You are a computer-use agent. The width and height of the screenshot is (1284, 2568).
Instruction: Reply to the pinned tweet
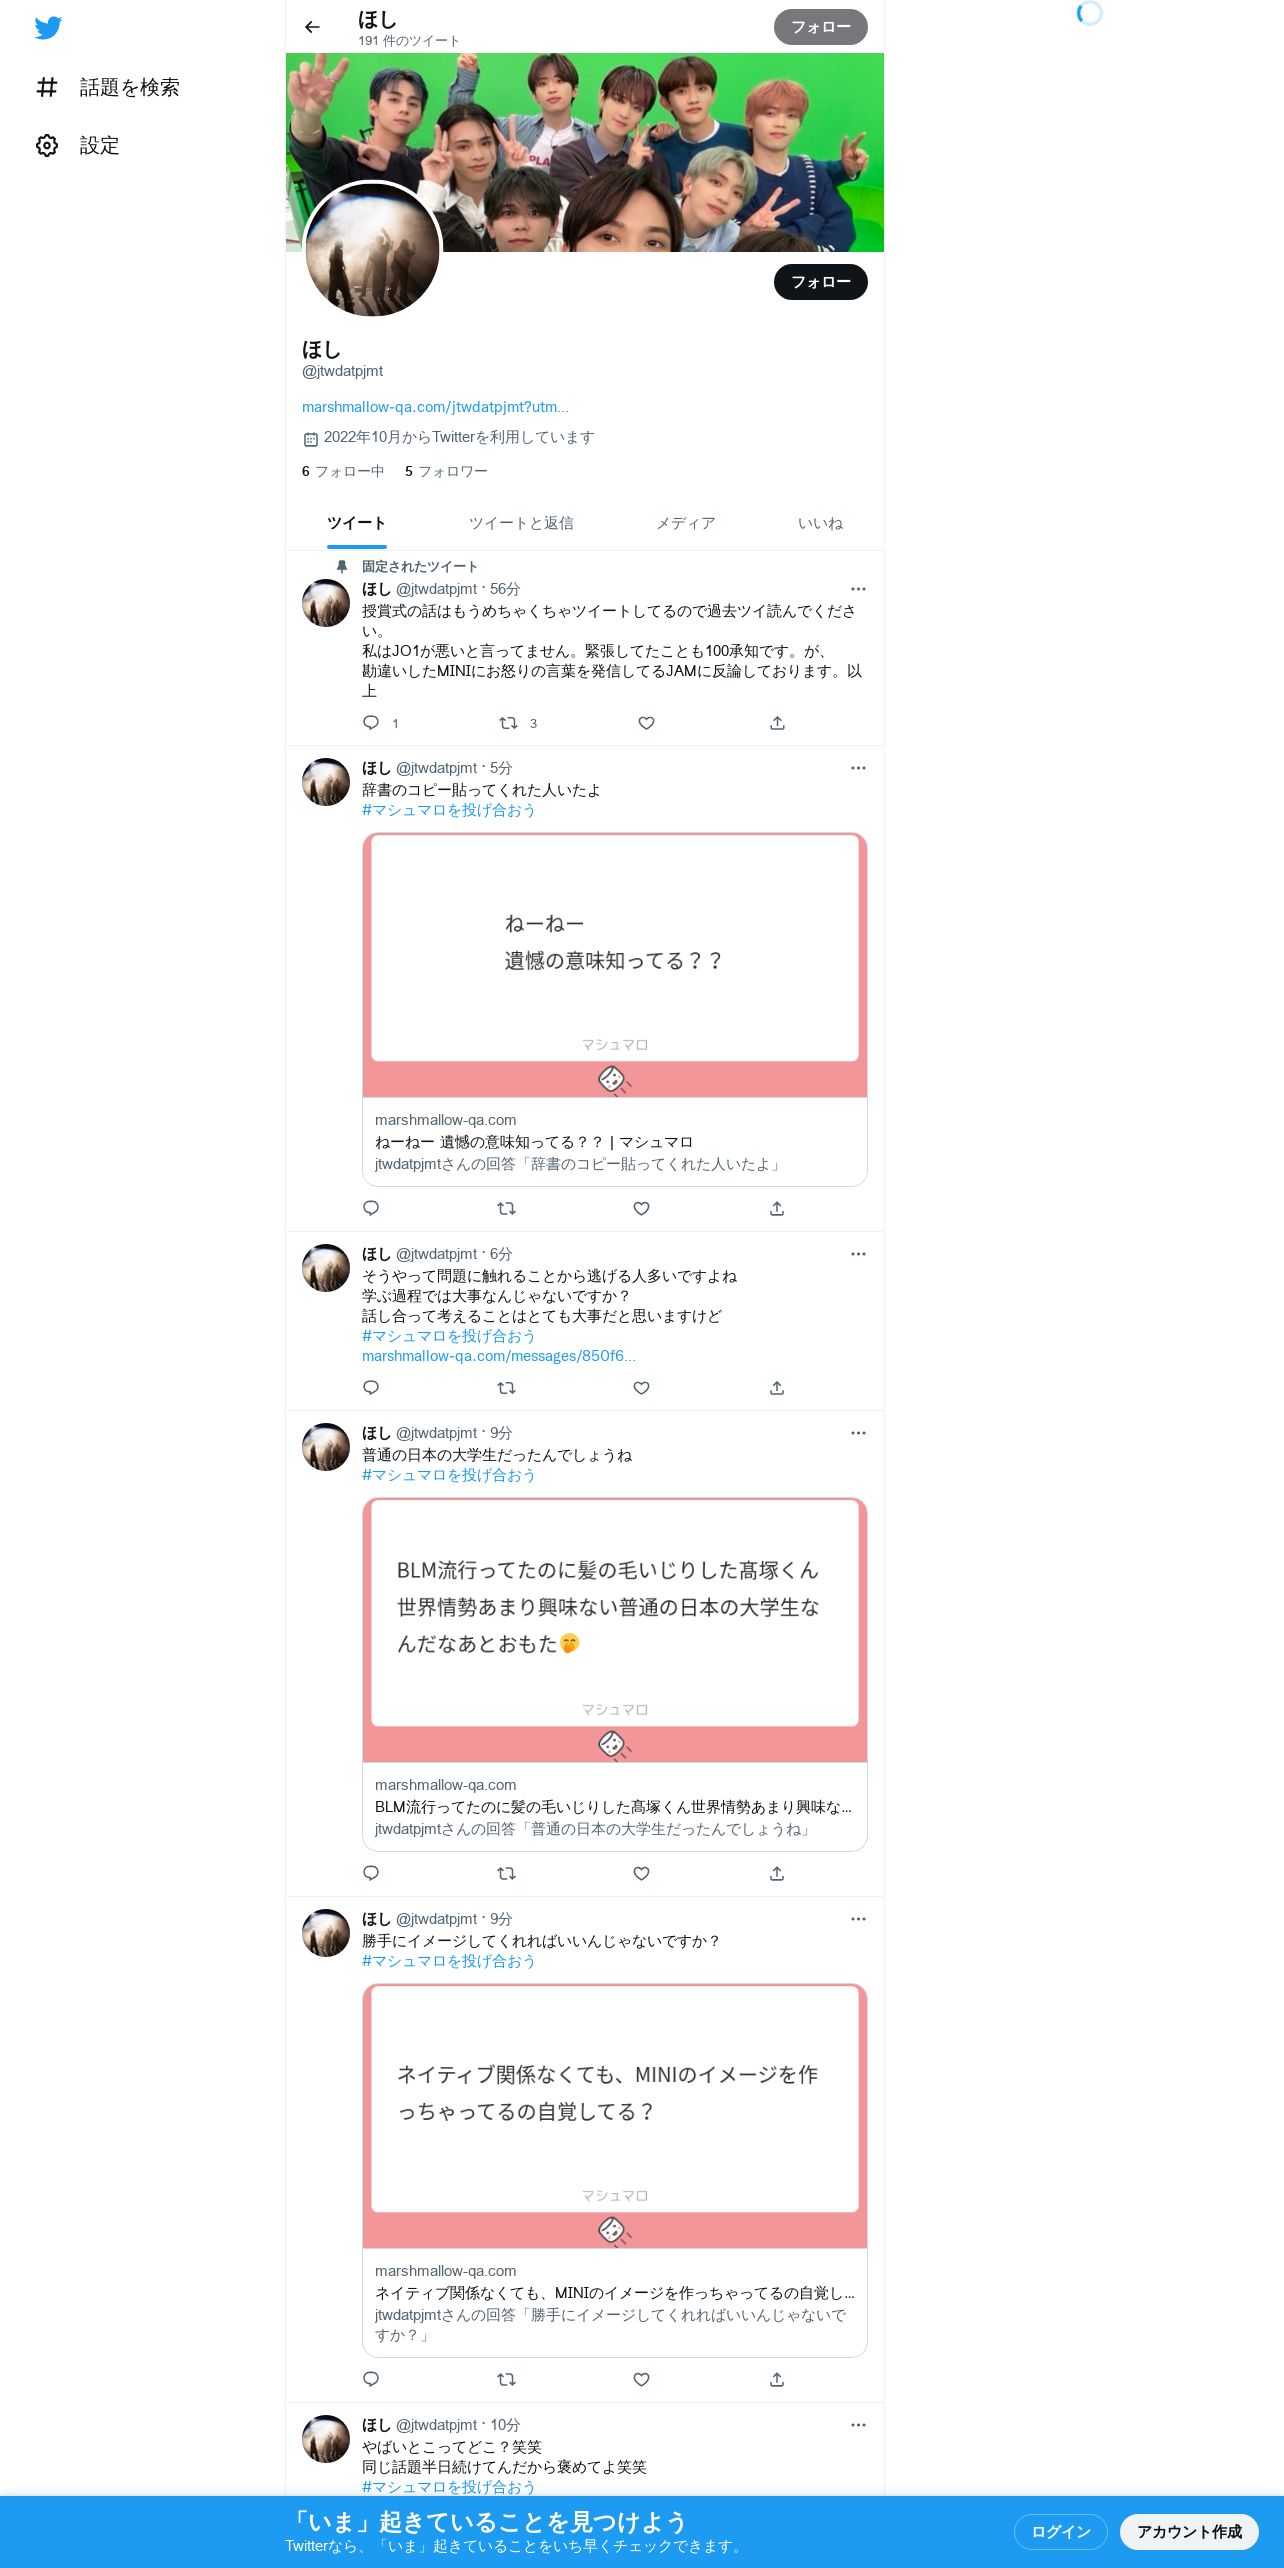point(371,723)
